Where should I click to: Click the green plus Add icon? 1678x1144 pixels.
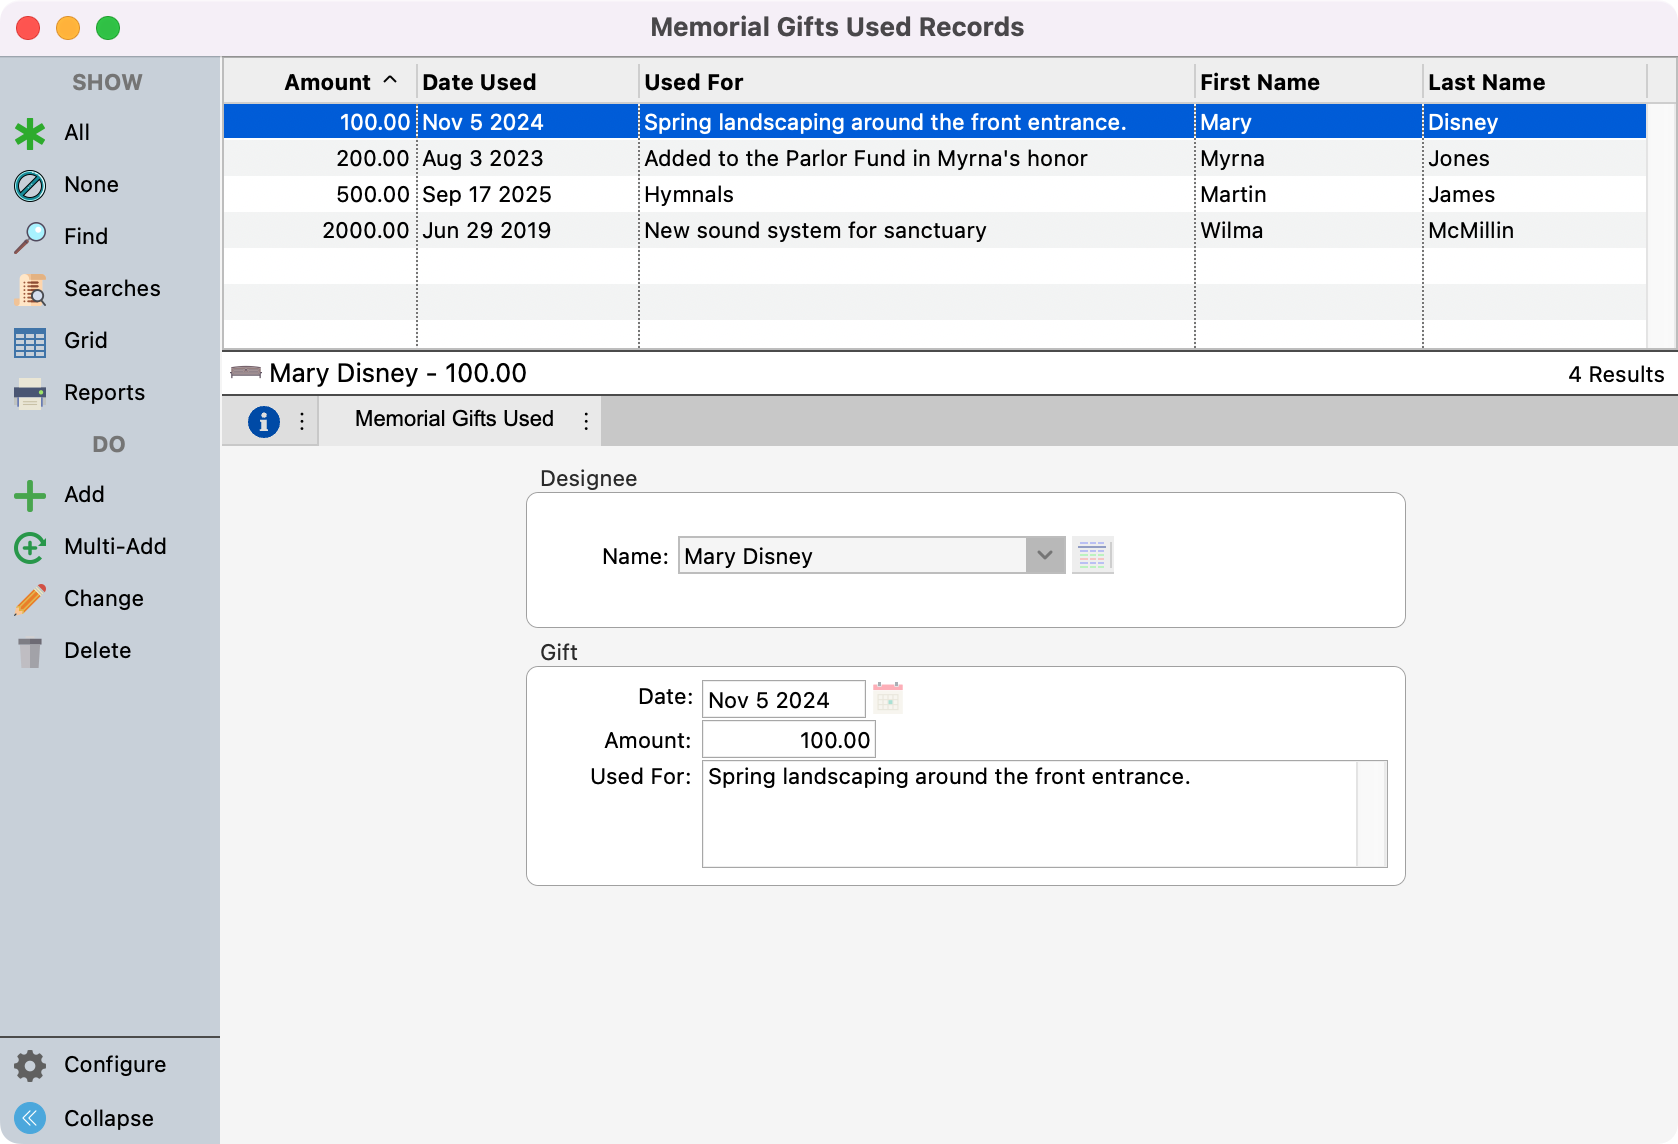(x=30, y=495)
